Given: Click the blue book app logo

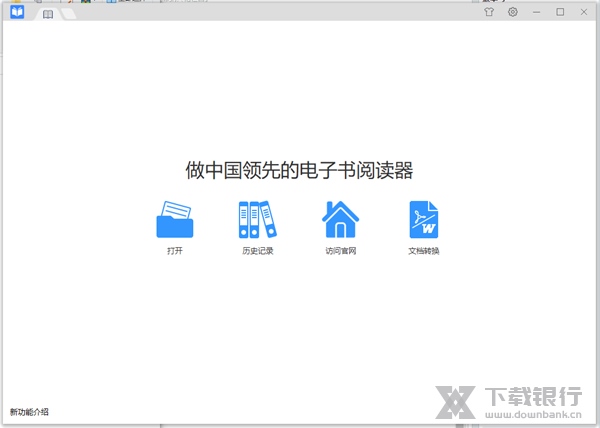Looking at the screenshot, I should [x=17, y=13].
